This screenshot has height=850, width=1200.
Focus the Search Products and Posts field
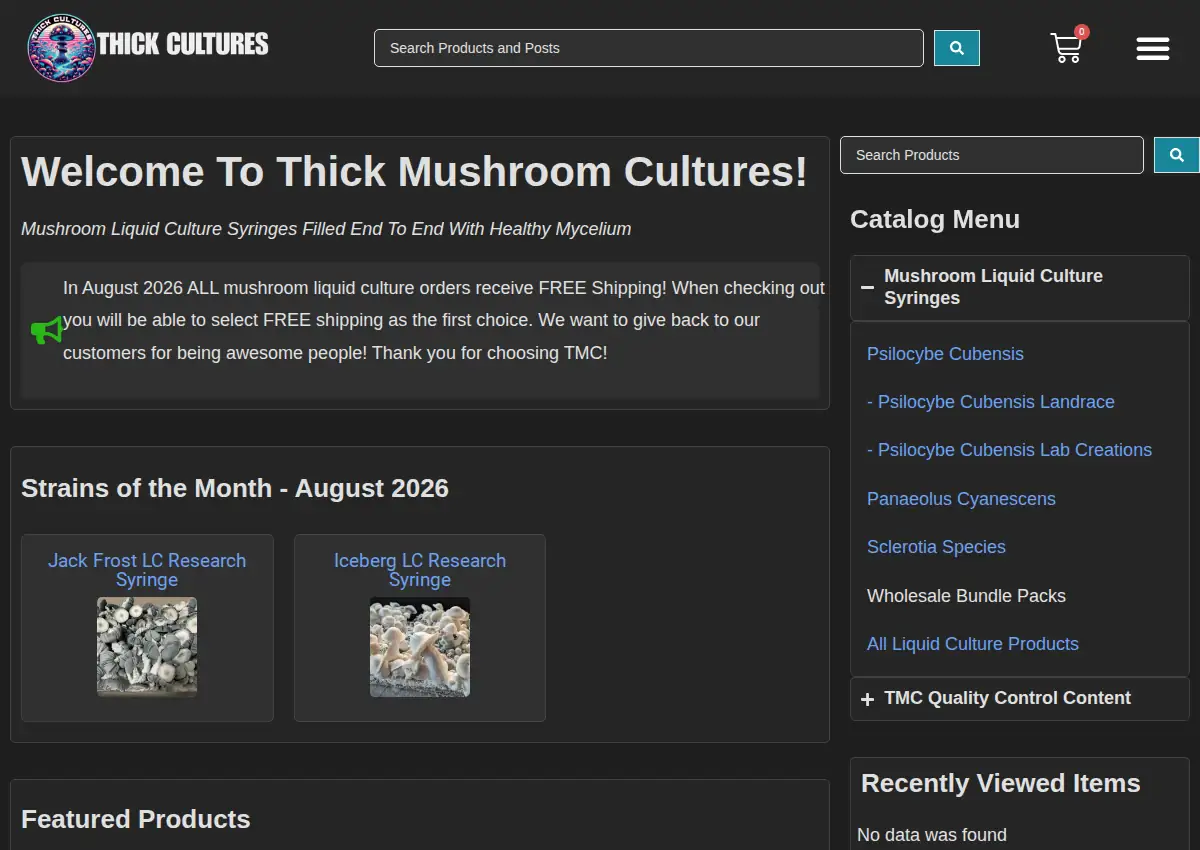(x=649, y=48)
